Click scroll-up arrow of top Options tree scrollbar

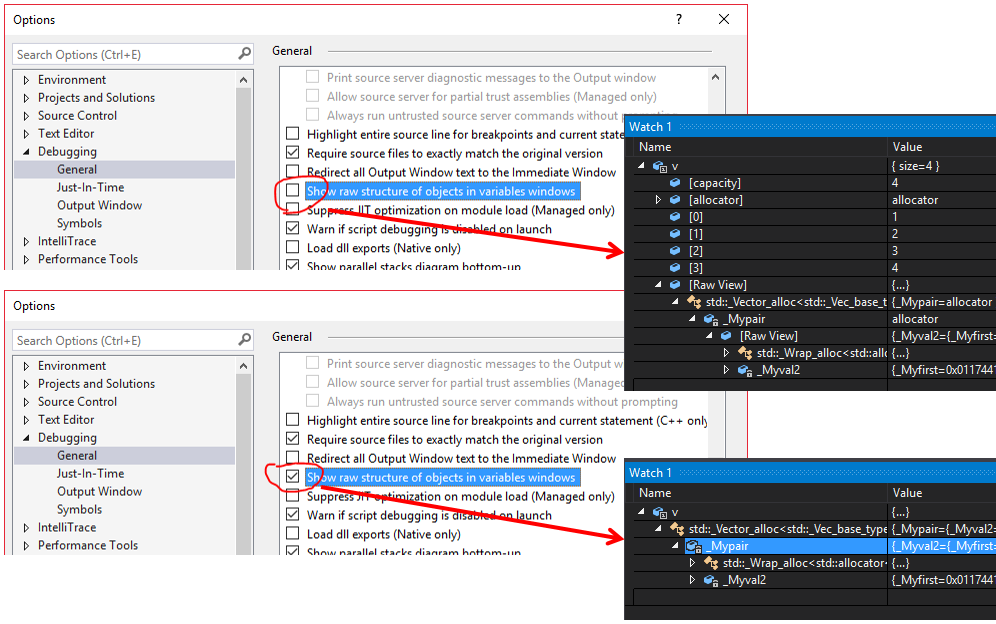[x=243, y=80]
